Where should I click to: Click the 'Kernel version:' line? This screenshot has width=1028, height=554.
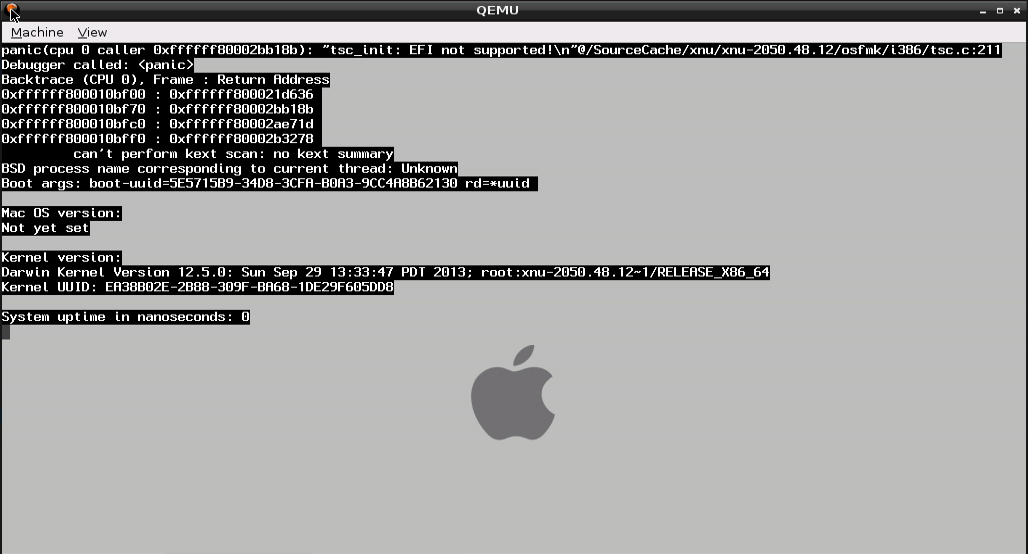(61, 258)
